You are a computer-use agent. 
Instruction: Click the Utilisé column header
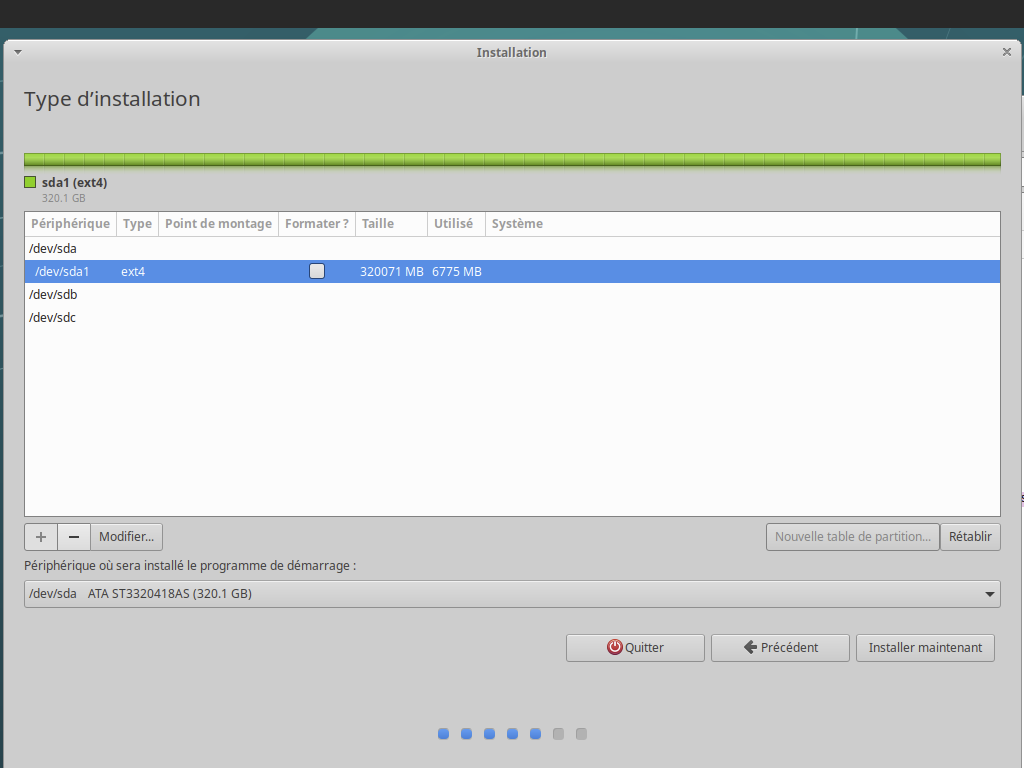454,224
